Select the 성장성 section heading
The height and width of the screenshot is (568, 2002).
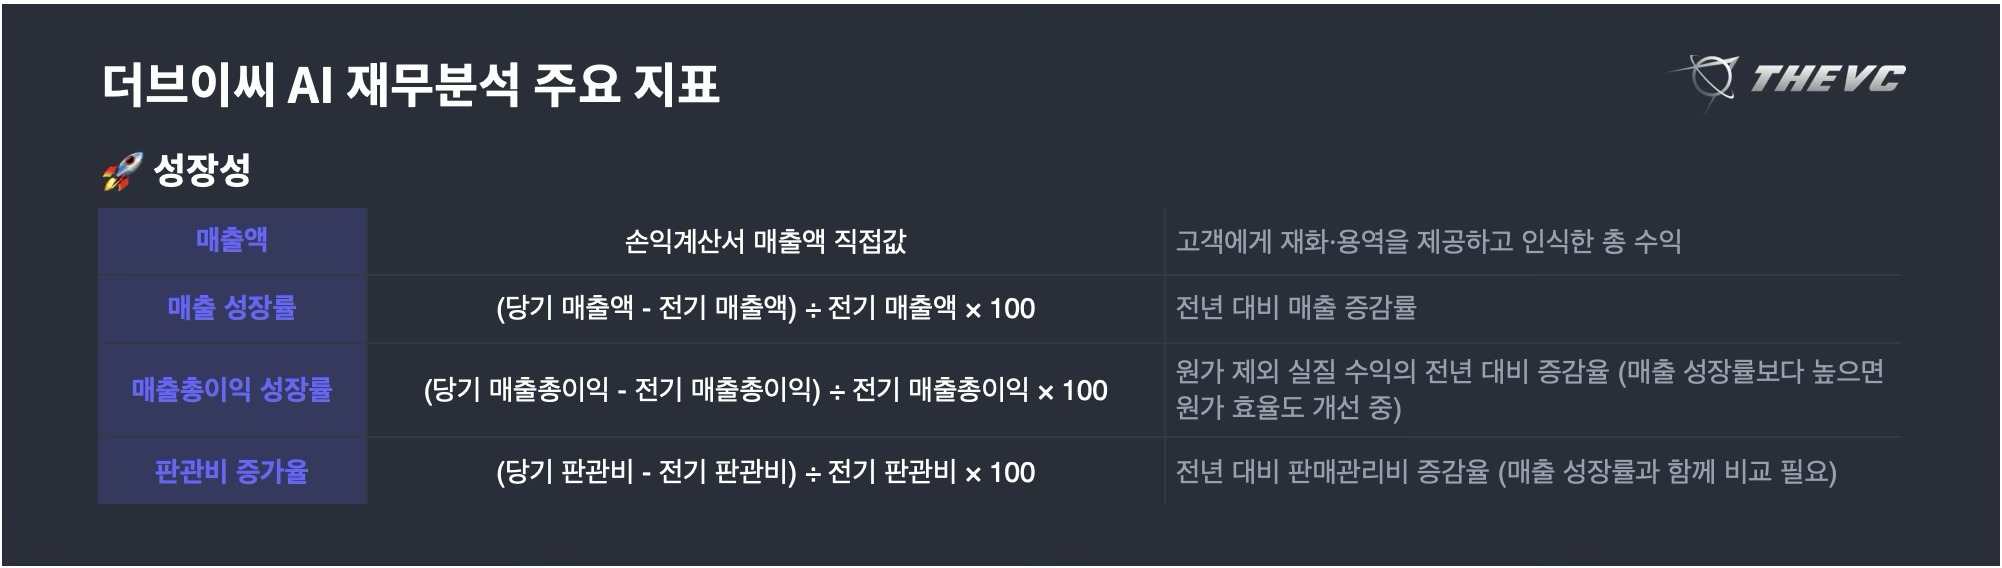(202, 170)
